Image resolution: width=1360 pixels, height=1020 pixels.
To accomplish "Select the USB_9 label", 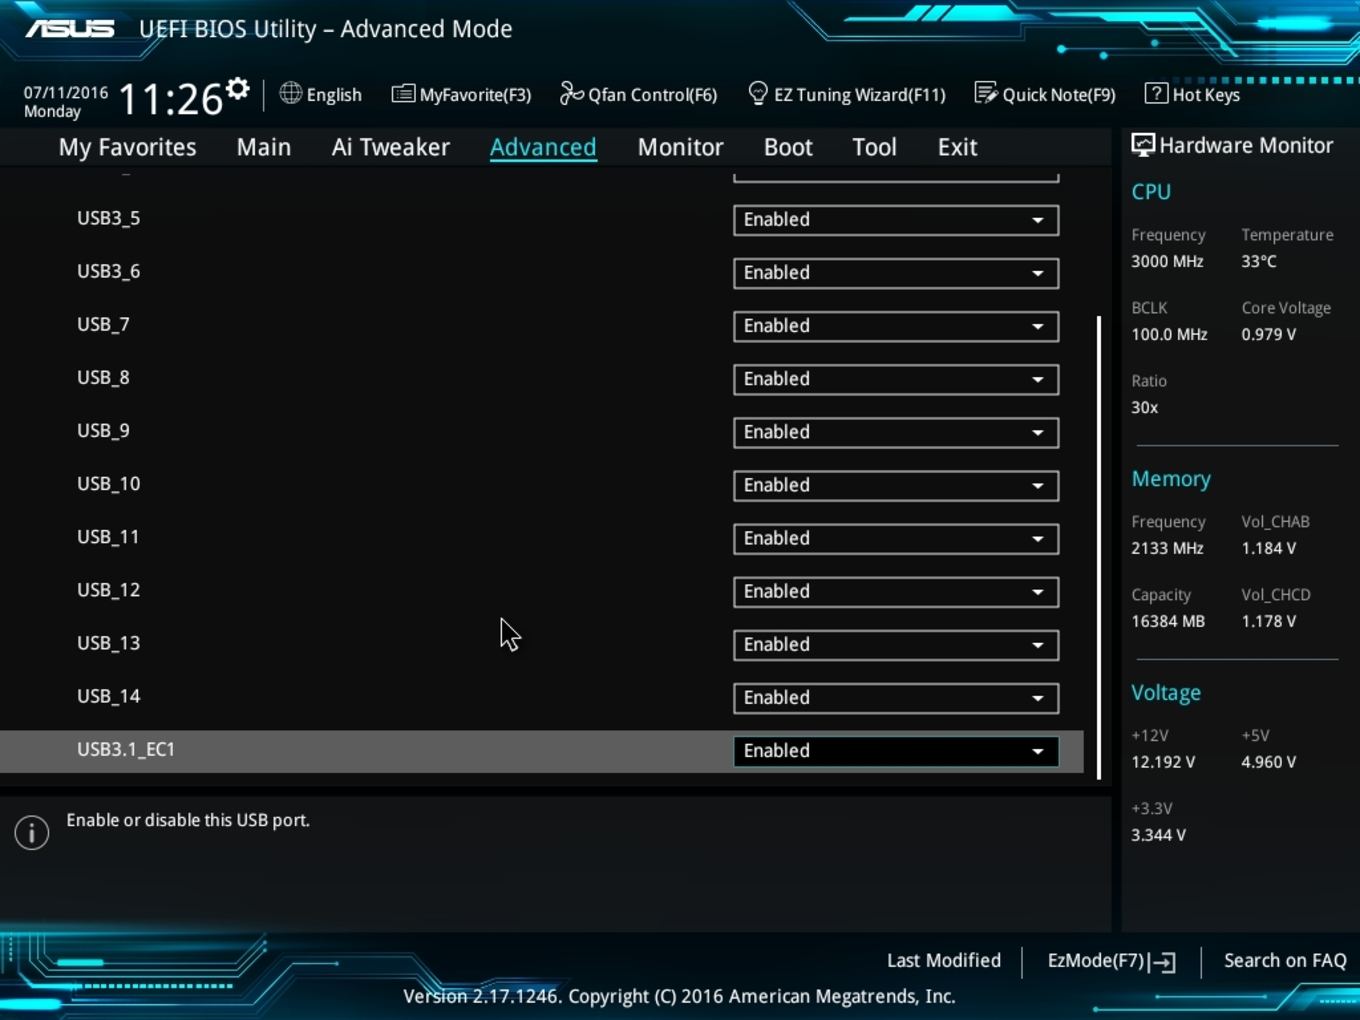I will 103,430.
